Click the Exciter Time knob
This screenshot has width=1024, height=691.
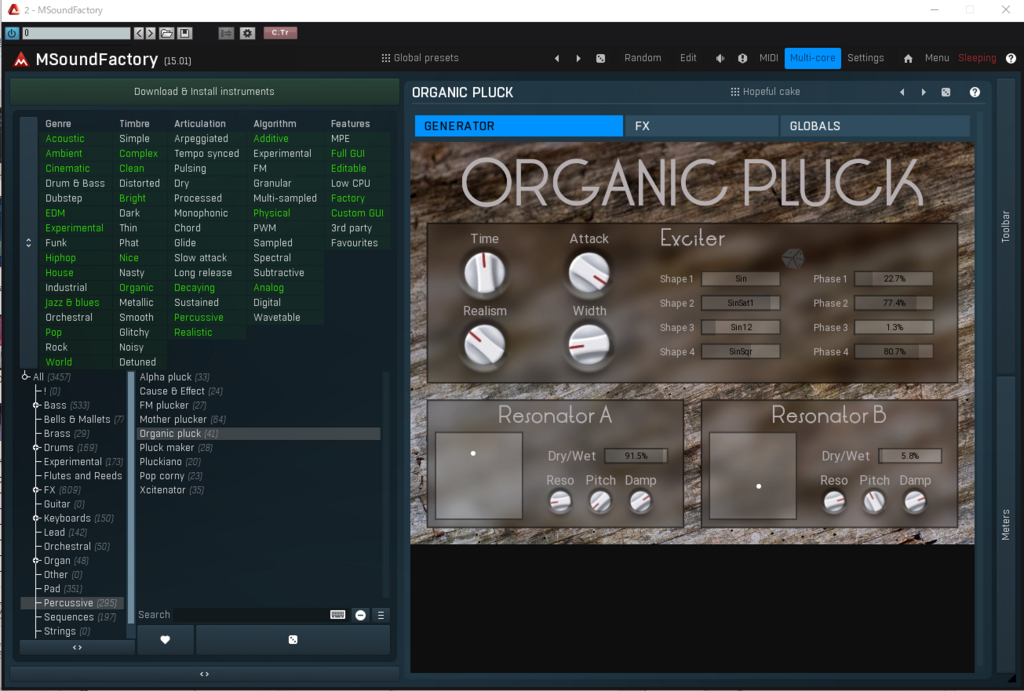[x=485, y=272]
